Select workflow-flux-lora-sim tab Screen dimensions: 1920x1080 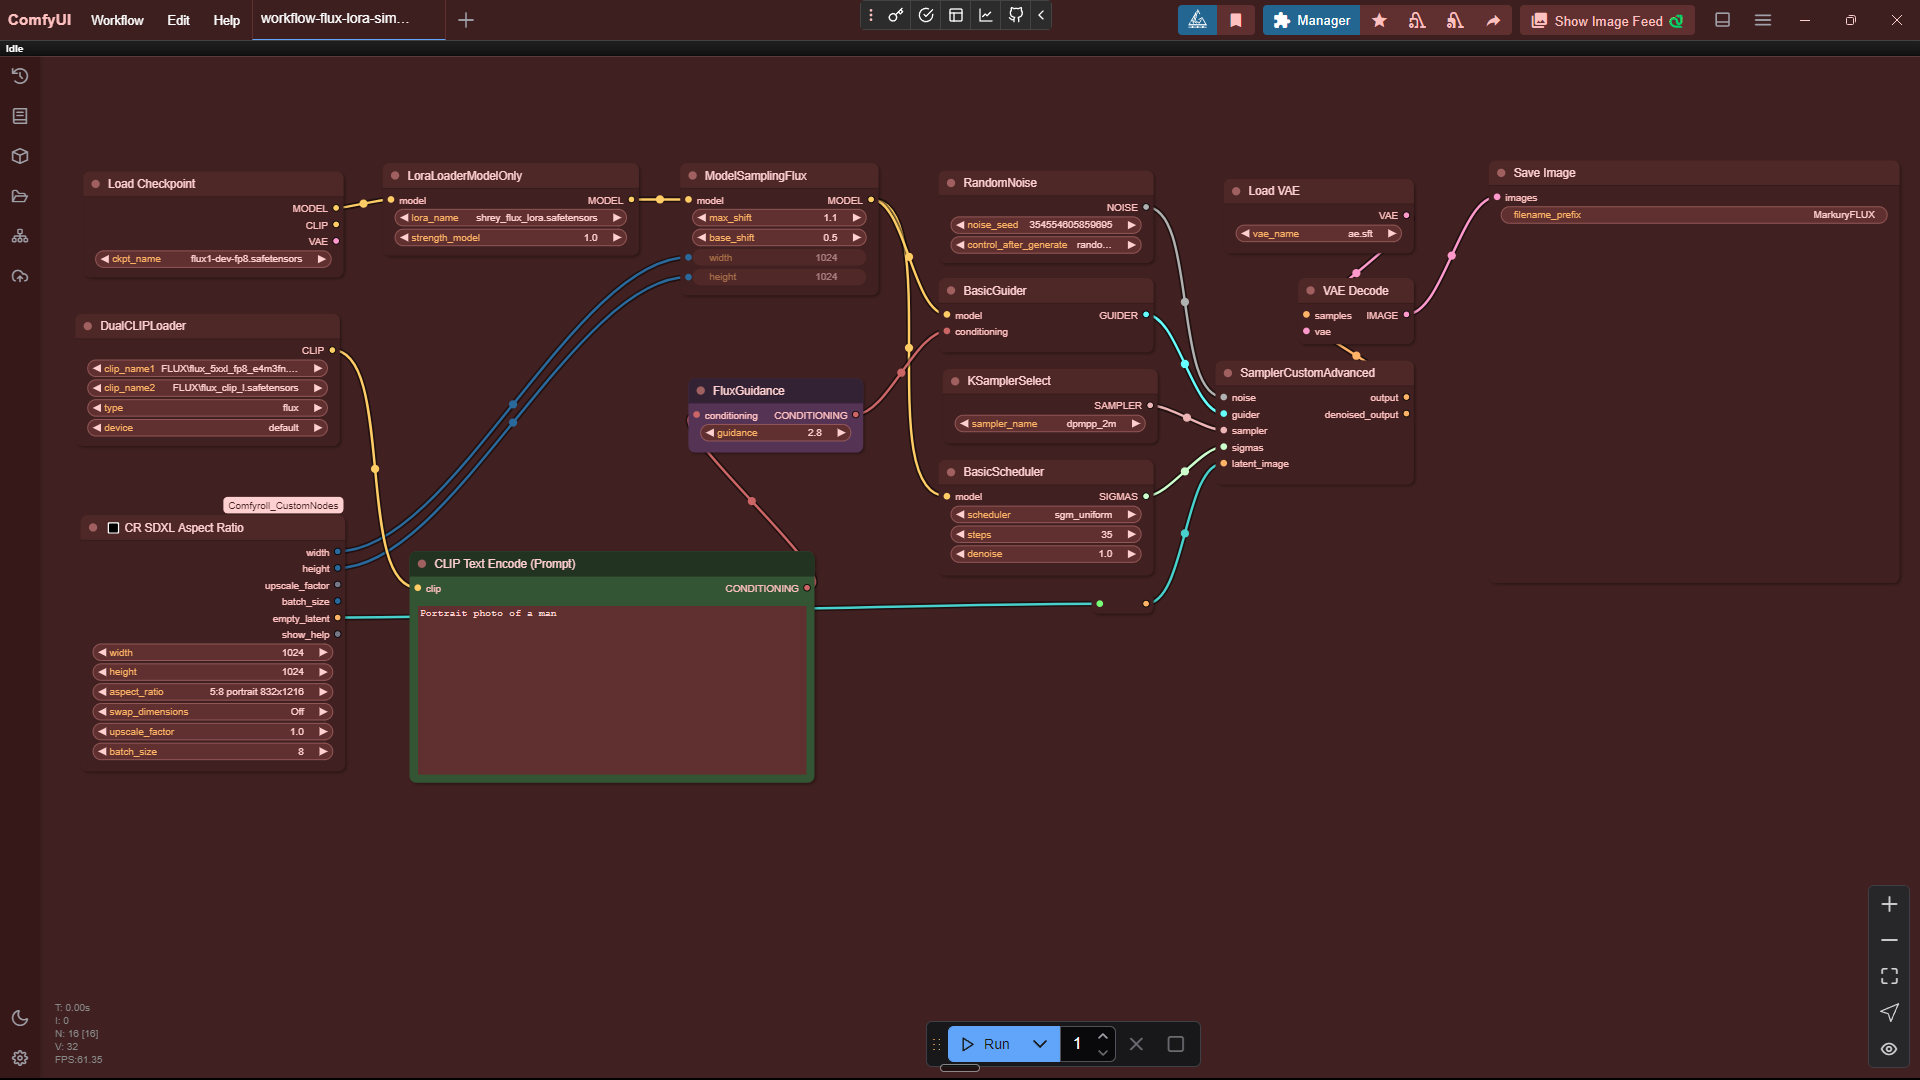tap(348, 19)
